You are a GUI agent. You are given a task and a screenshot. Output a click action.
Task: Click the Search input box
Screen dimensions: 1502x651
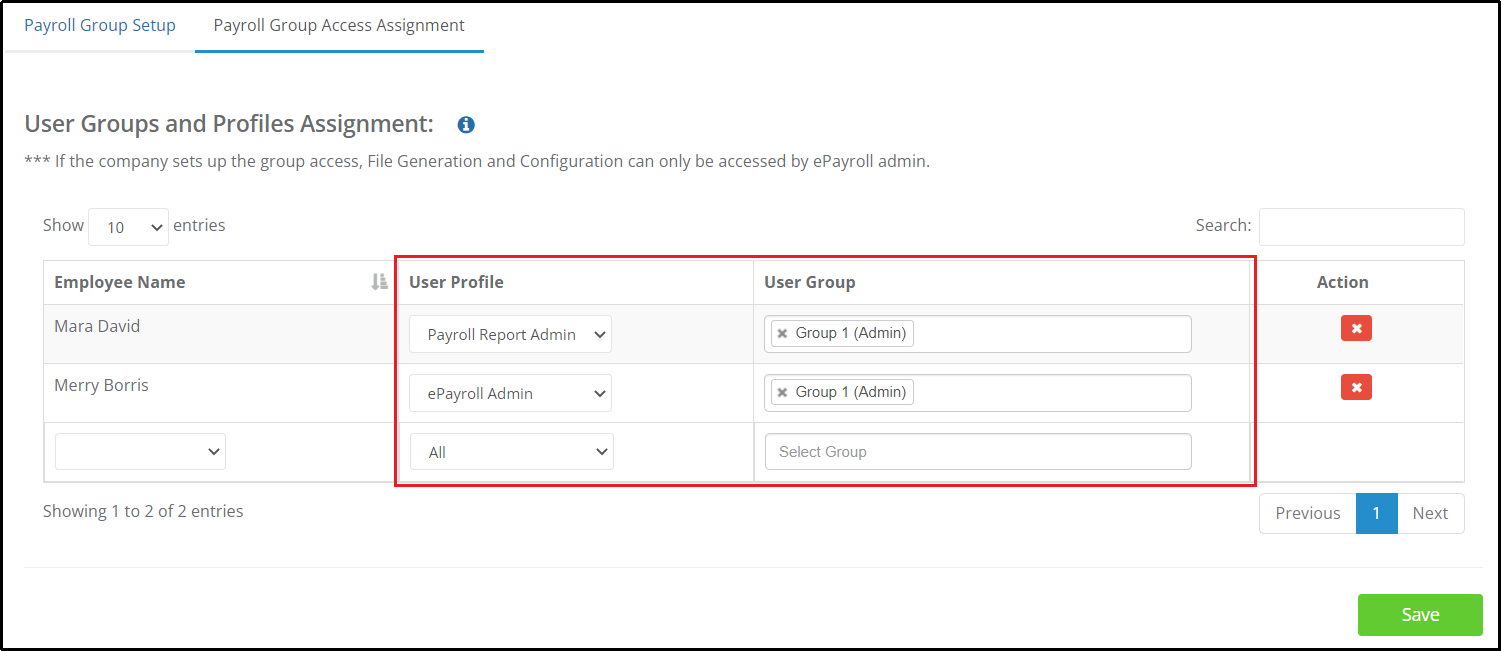(1361, 227)
